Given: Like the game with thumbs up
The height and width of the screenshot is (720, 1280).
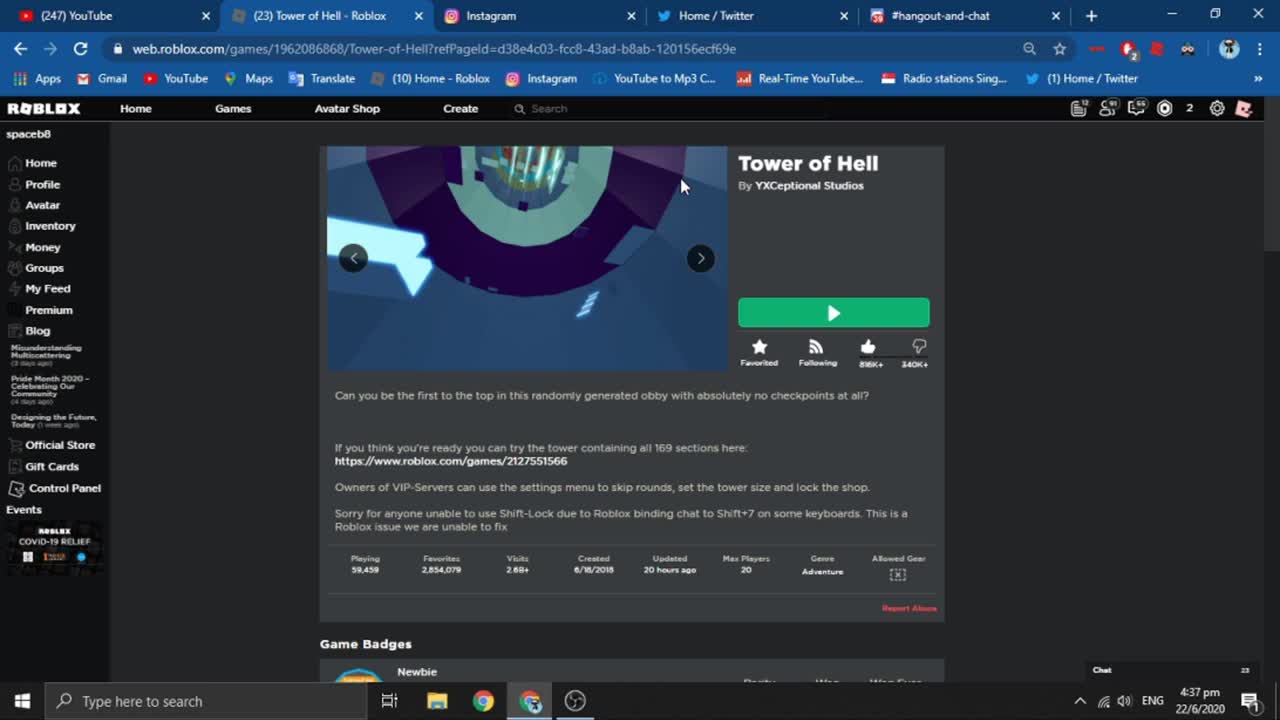Looking at the screenshot, I should click(868, 347).
